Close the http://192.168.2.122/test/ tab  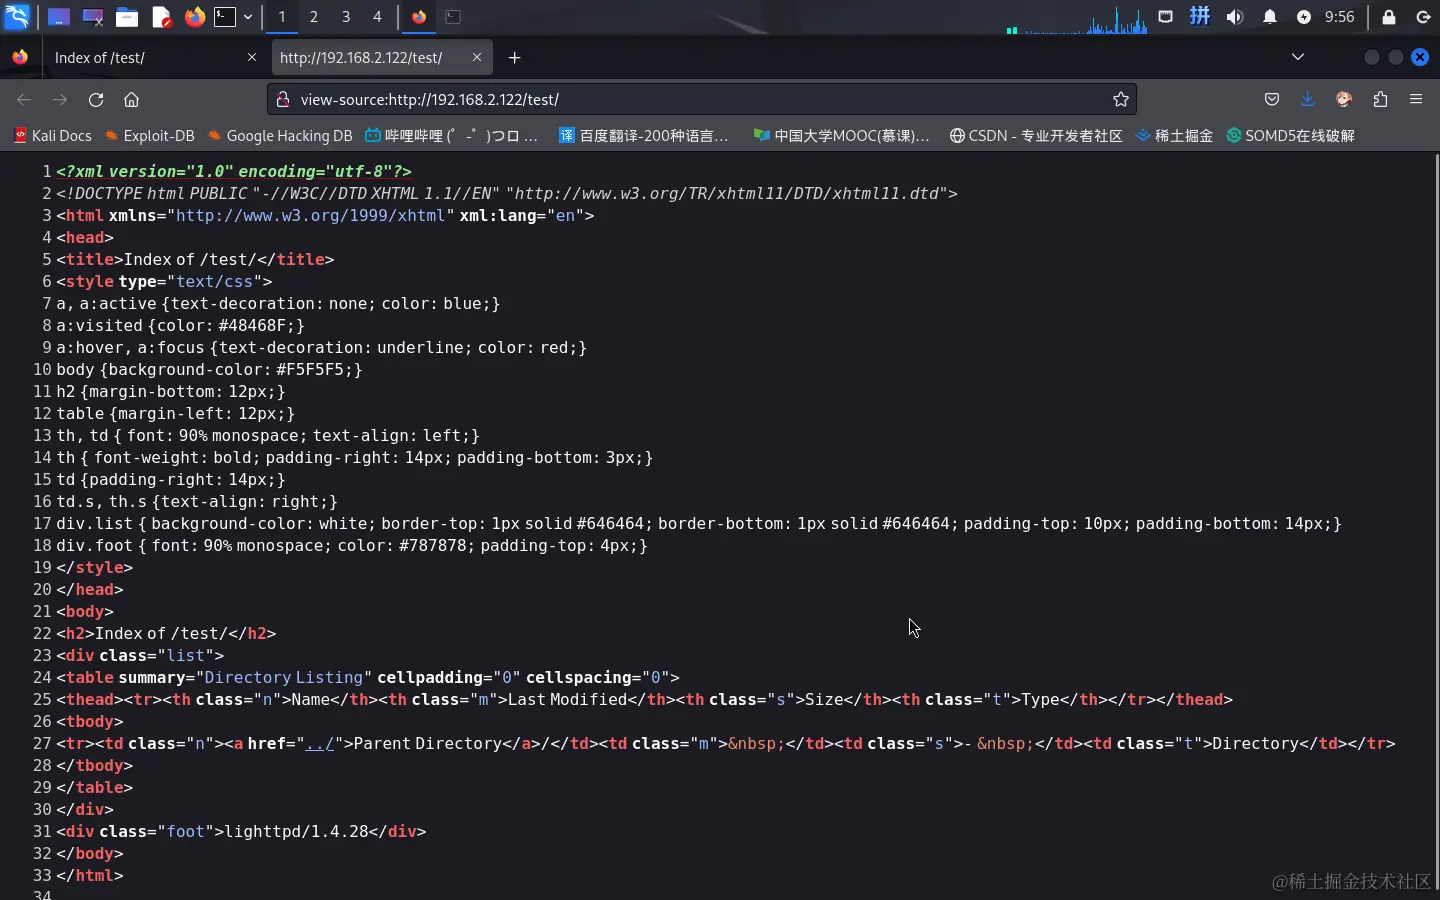pyautogui.click(x=477, y=58)
